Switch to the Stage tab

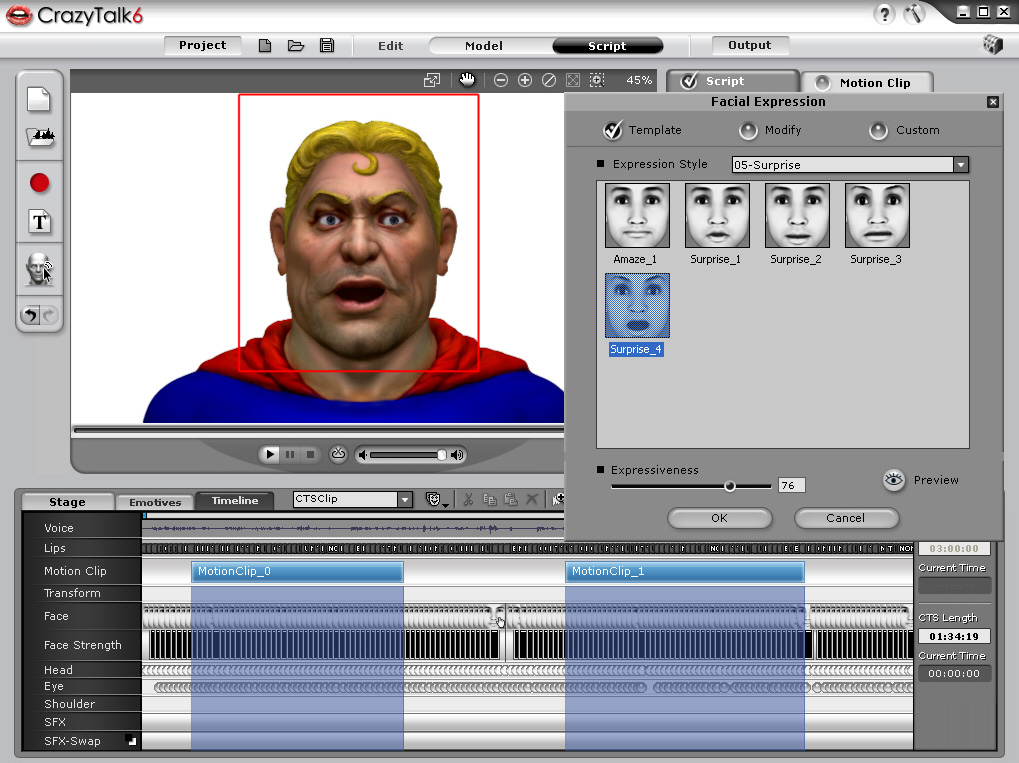coord(68,502)
